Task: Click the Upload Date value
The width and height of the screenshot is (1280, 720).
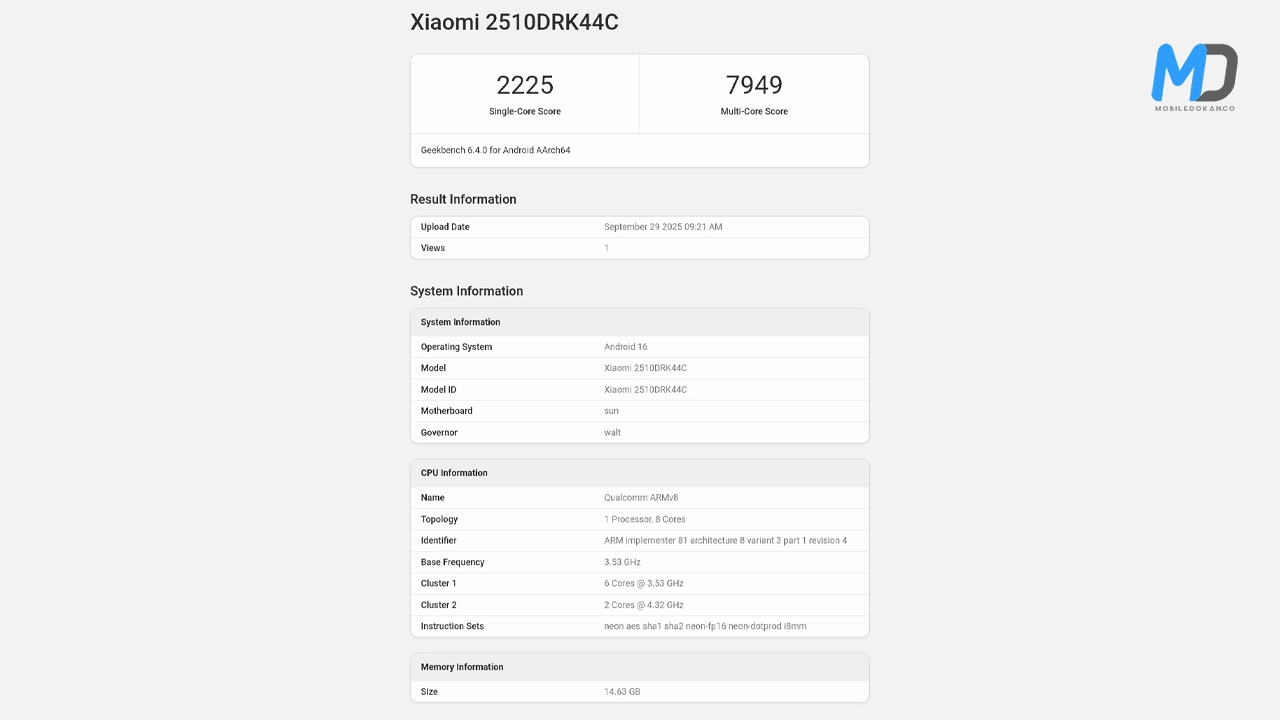Action: tap(663, 227)
